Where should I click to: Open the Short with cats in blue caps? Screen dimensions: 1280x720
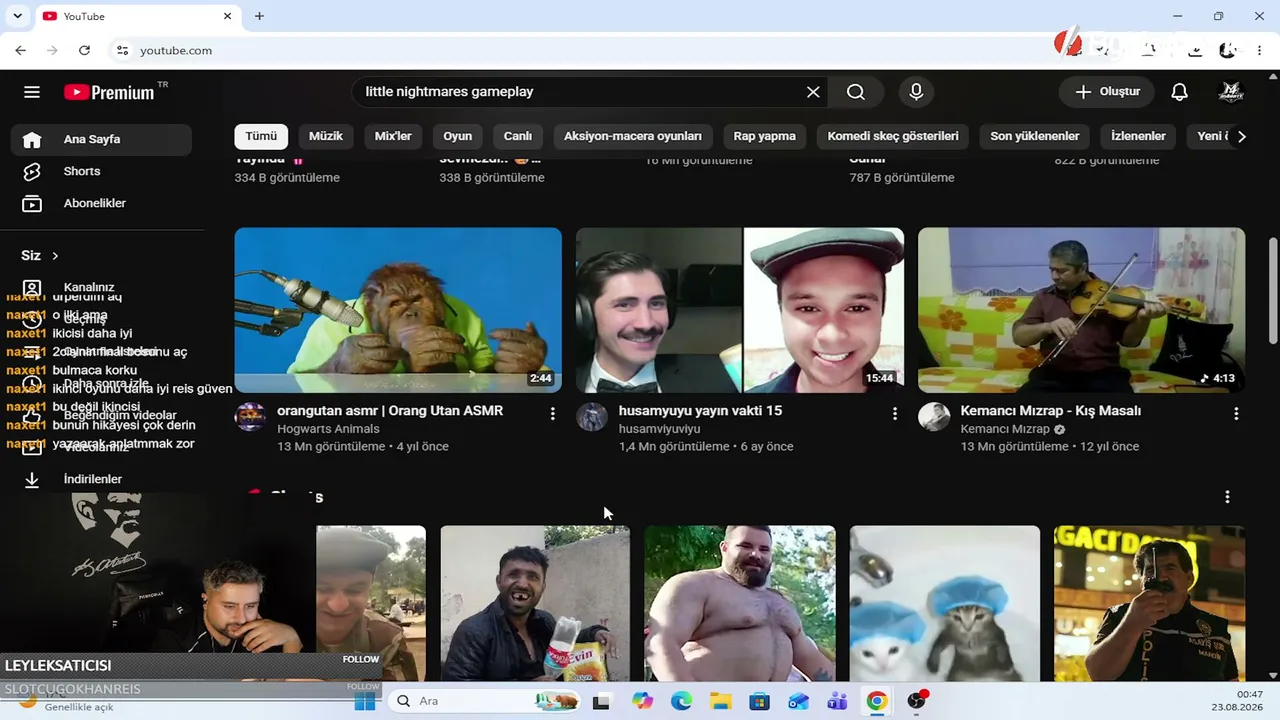tap(945, 604)
